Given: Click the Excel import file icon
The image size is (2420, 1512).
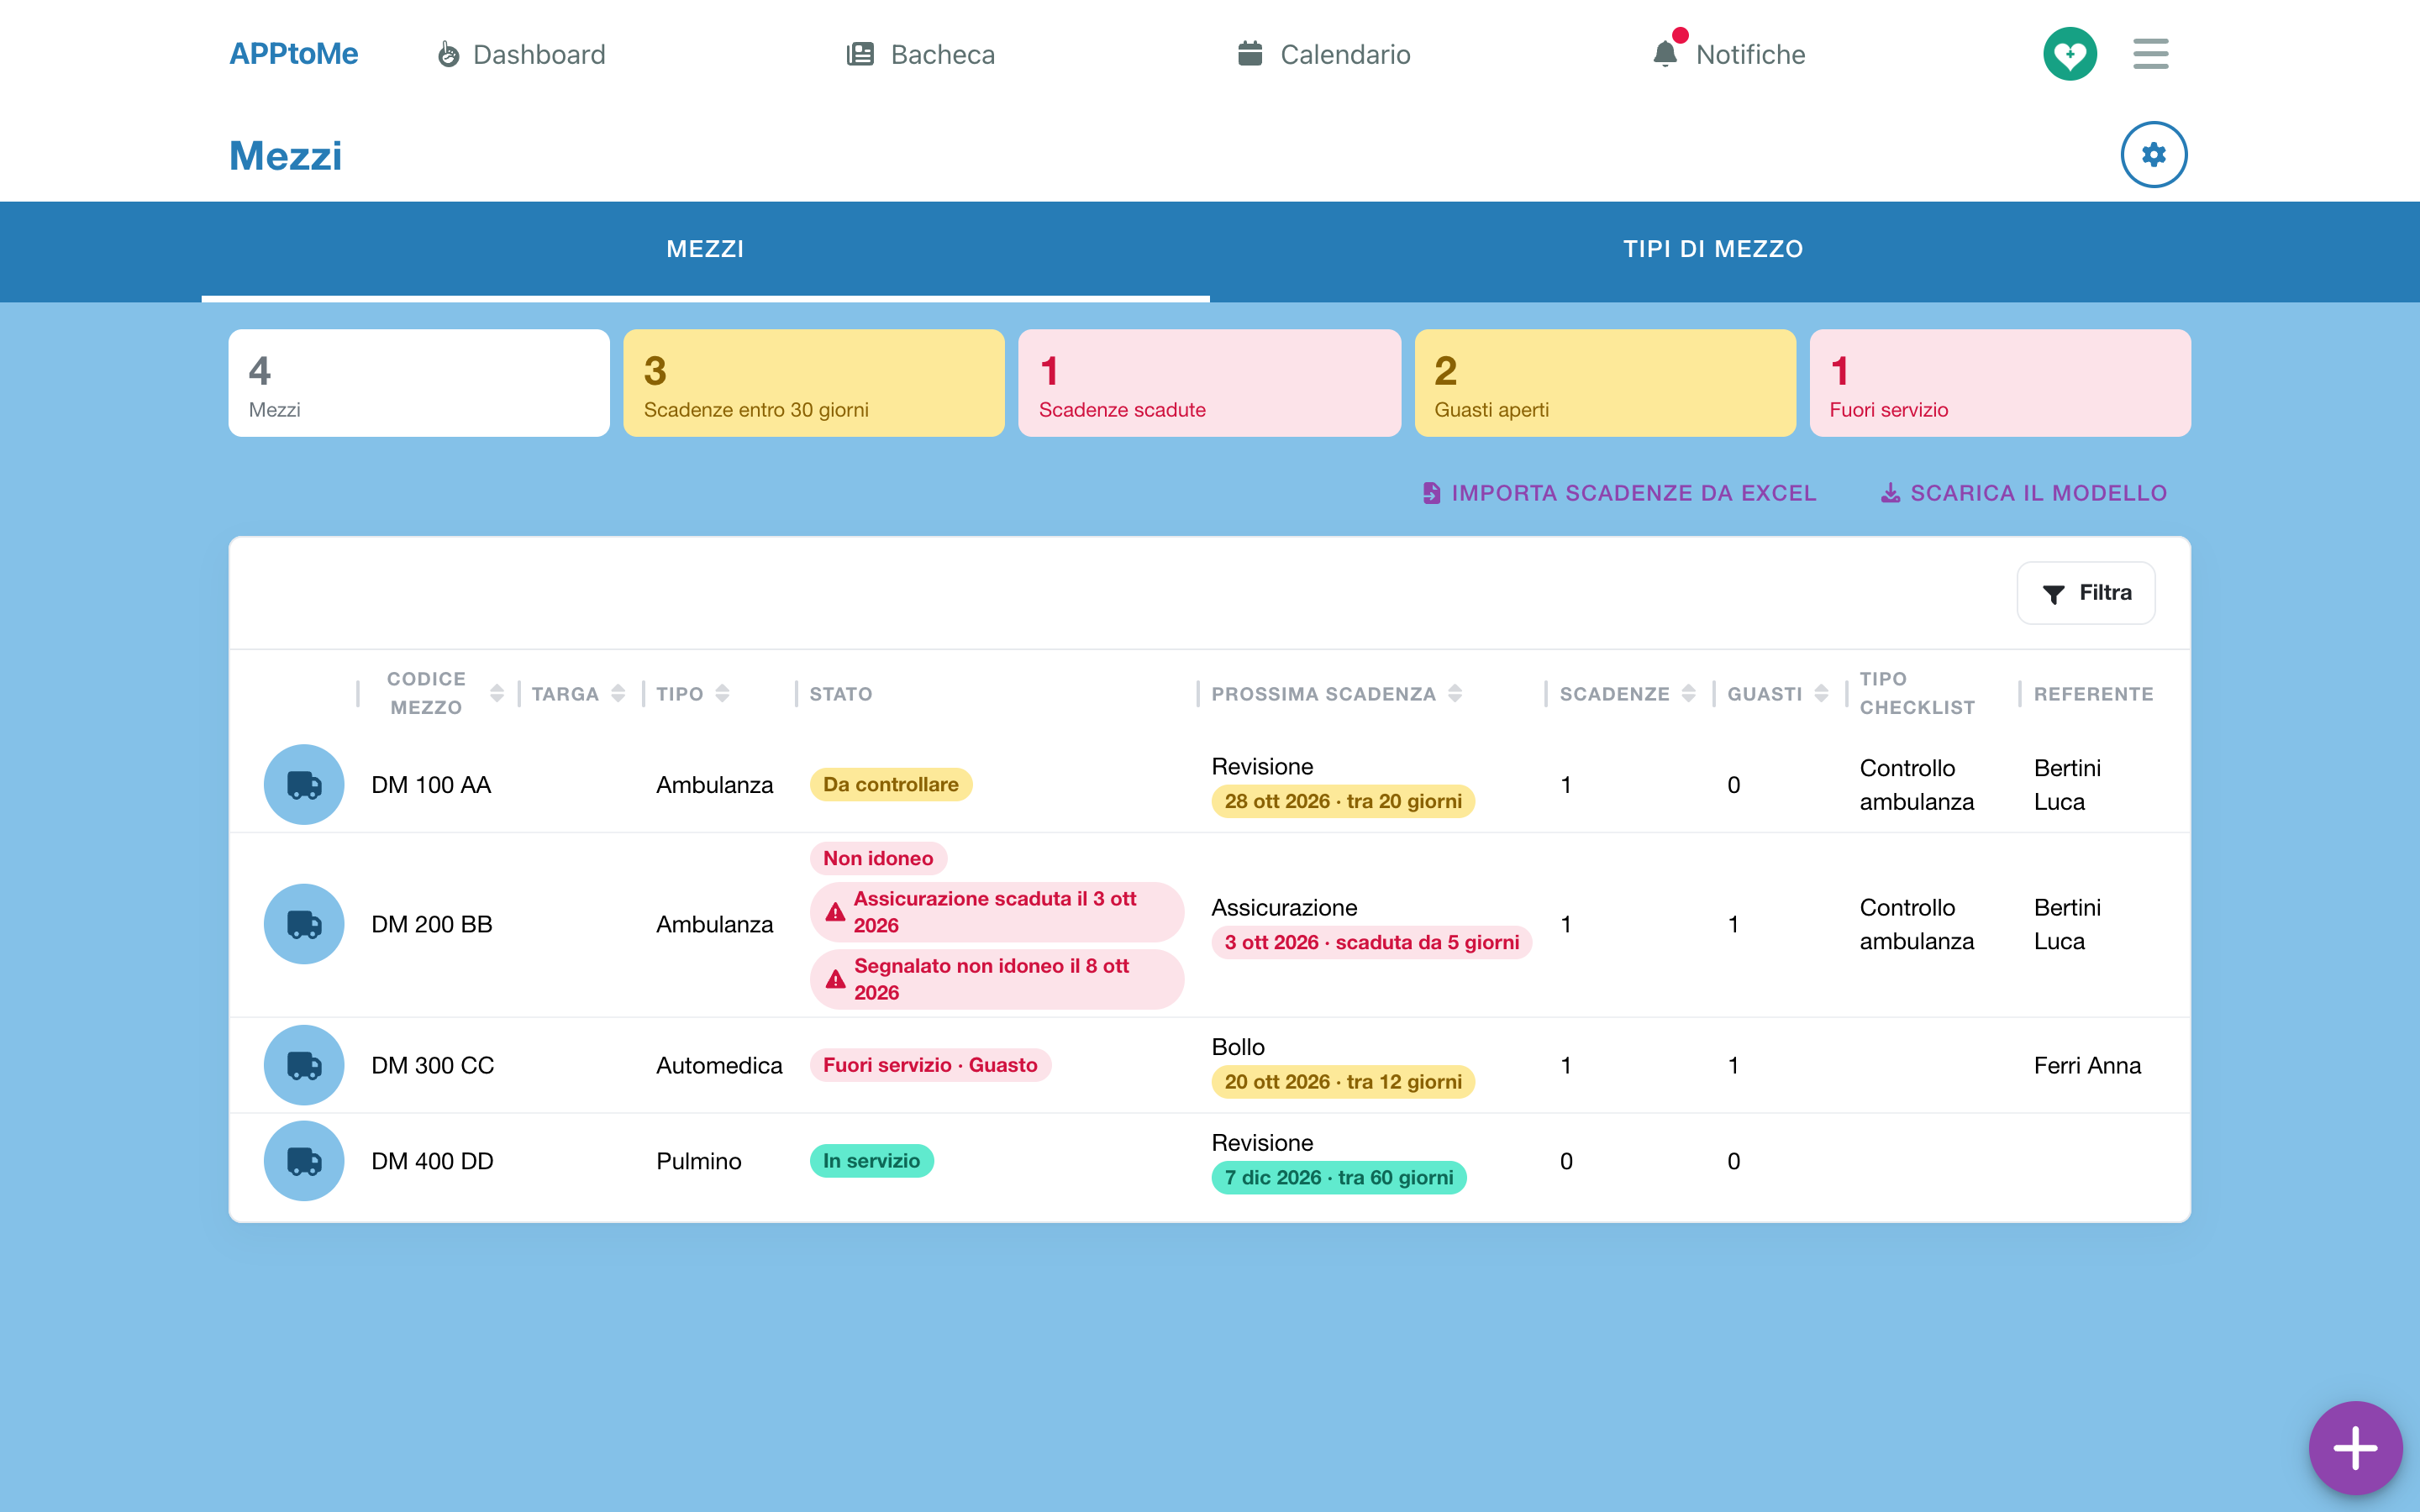Looking at the screenshot, I should [1431, 493].
